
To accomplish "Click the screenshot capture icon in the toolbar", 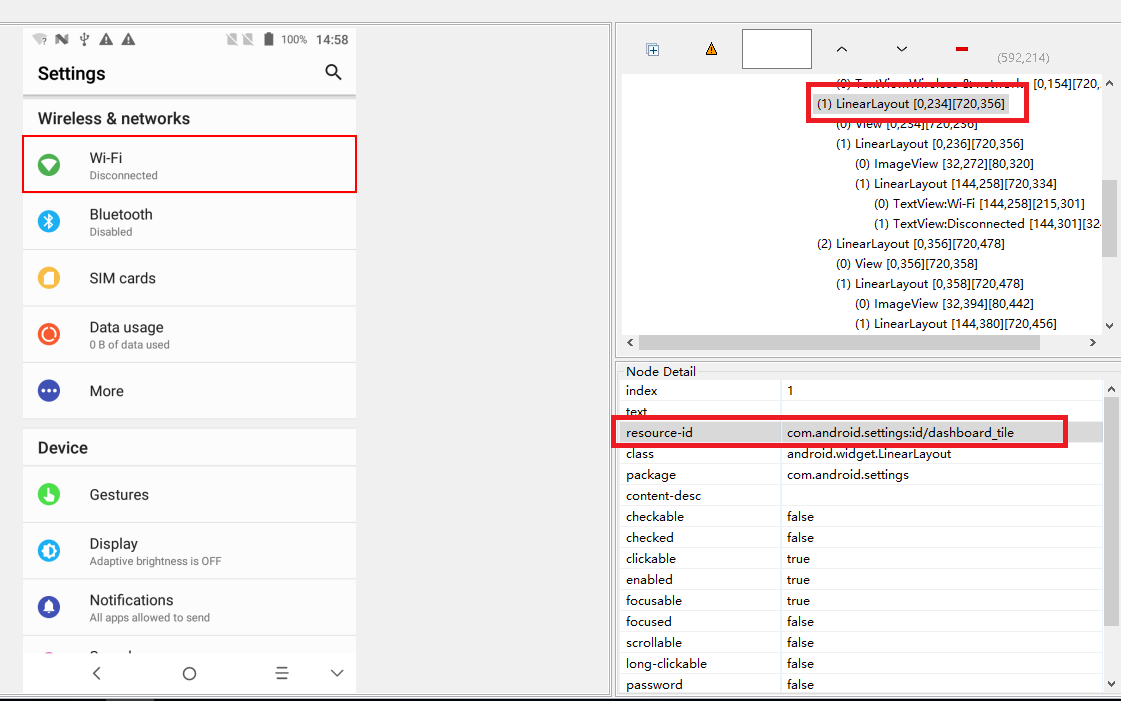I will pyautogui.click(x=652, y=48).
